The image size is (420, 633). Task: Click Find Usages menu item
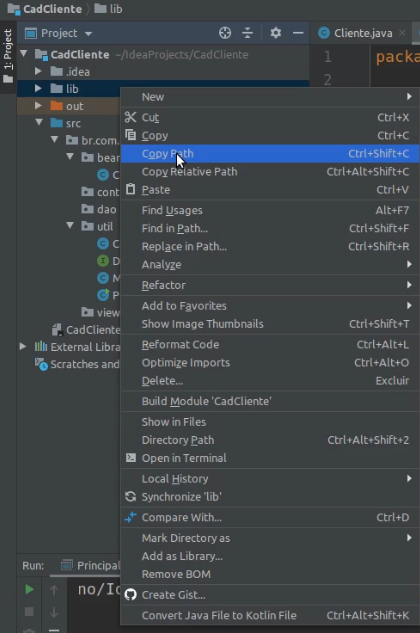click(x=270, y=210)
